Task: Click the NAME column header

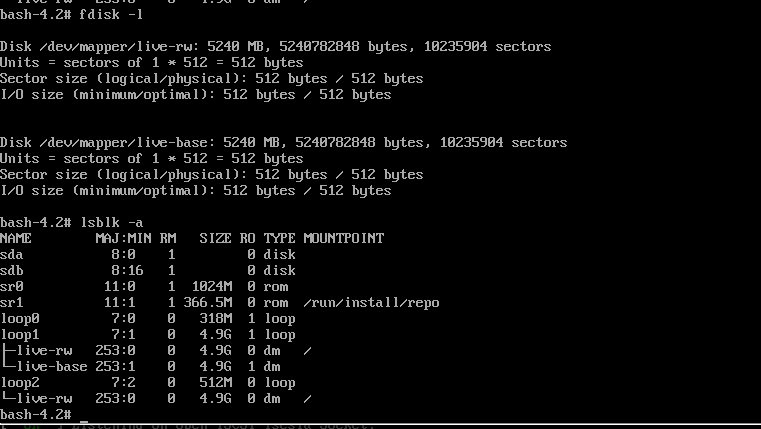Action: click(16, 238)
